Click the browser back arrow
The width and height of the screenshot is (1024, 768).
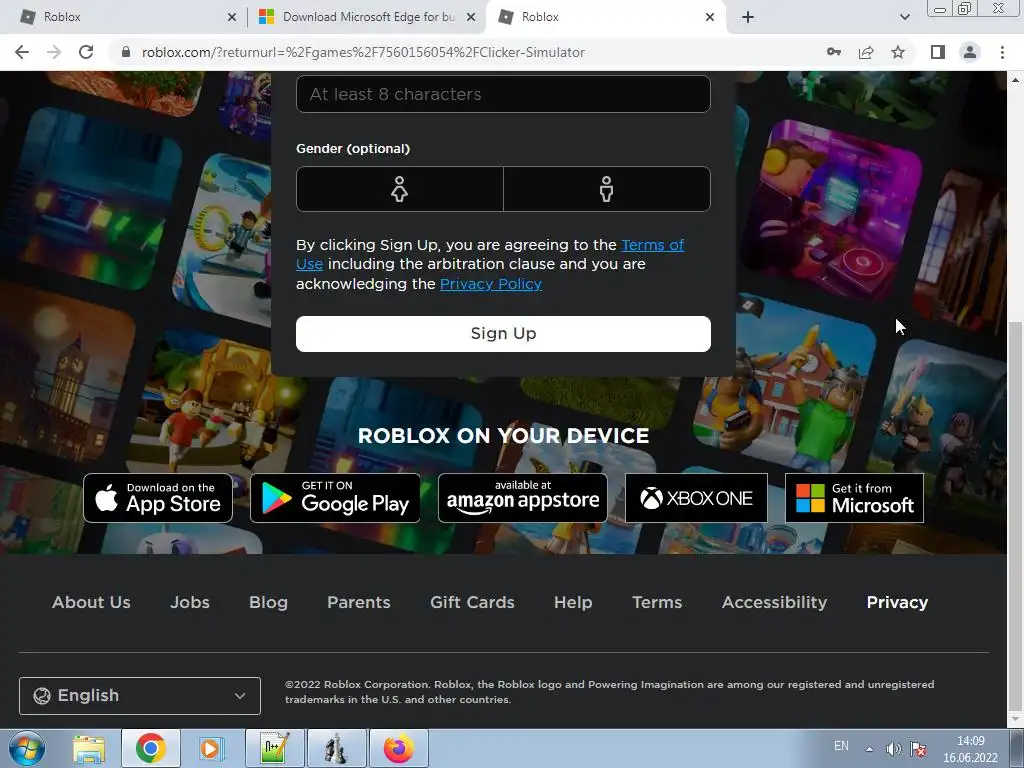[x=22, y=52]
